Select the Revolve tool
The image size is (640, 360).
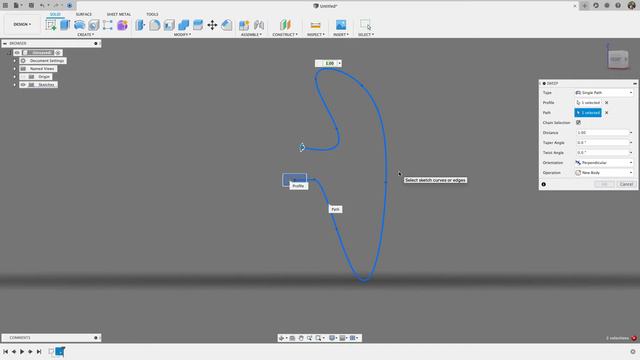pos(79,25)
